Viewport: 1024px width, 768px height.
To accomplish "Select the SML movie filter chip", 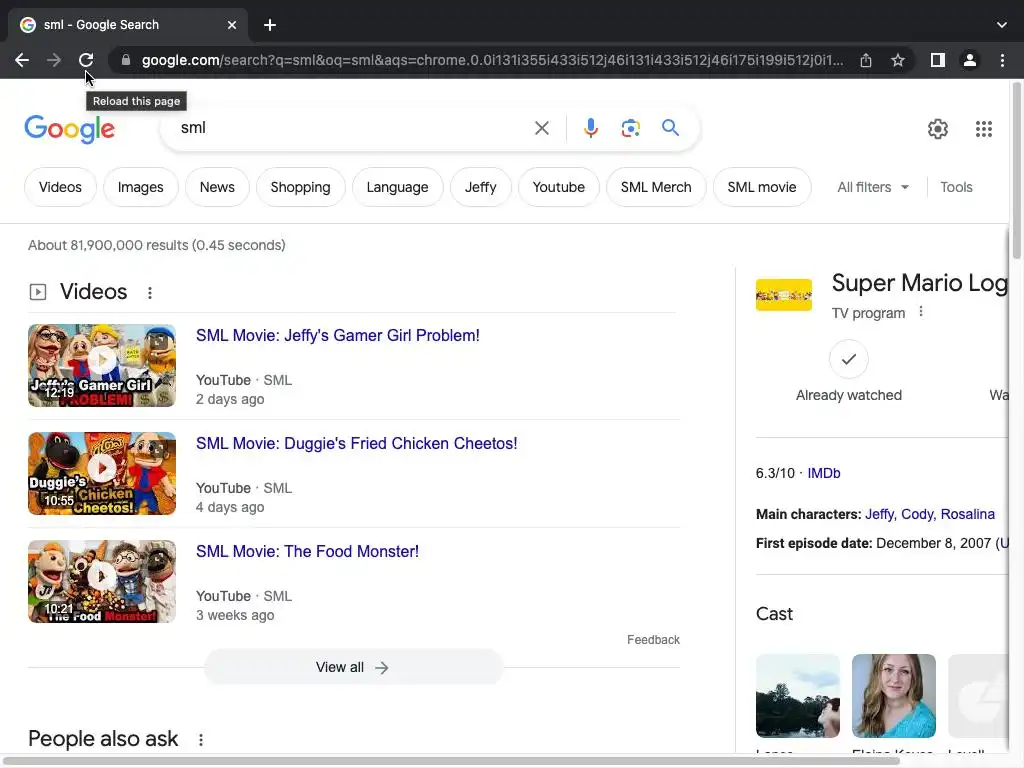I will pyautogui.click(x=761, y=187).
